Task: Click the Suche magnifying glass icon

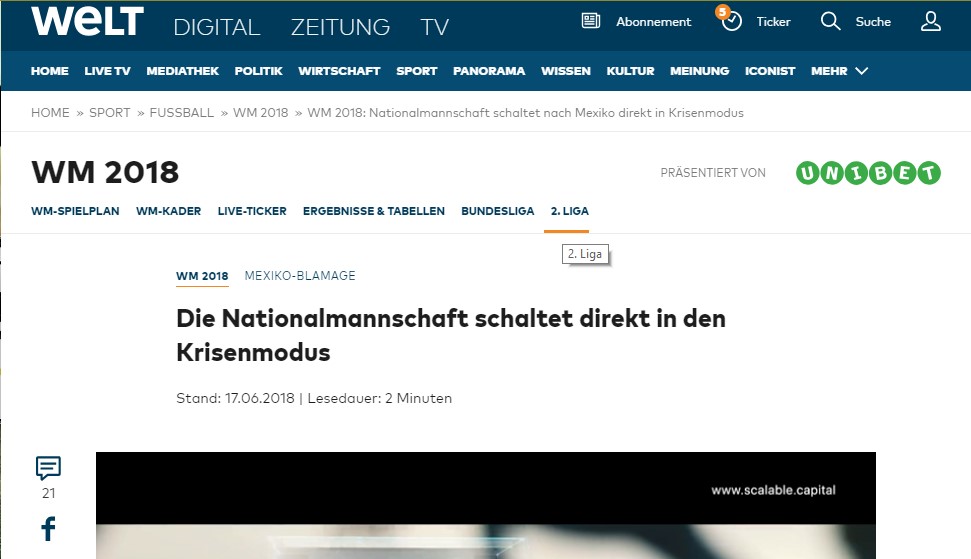Action: 830,21
